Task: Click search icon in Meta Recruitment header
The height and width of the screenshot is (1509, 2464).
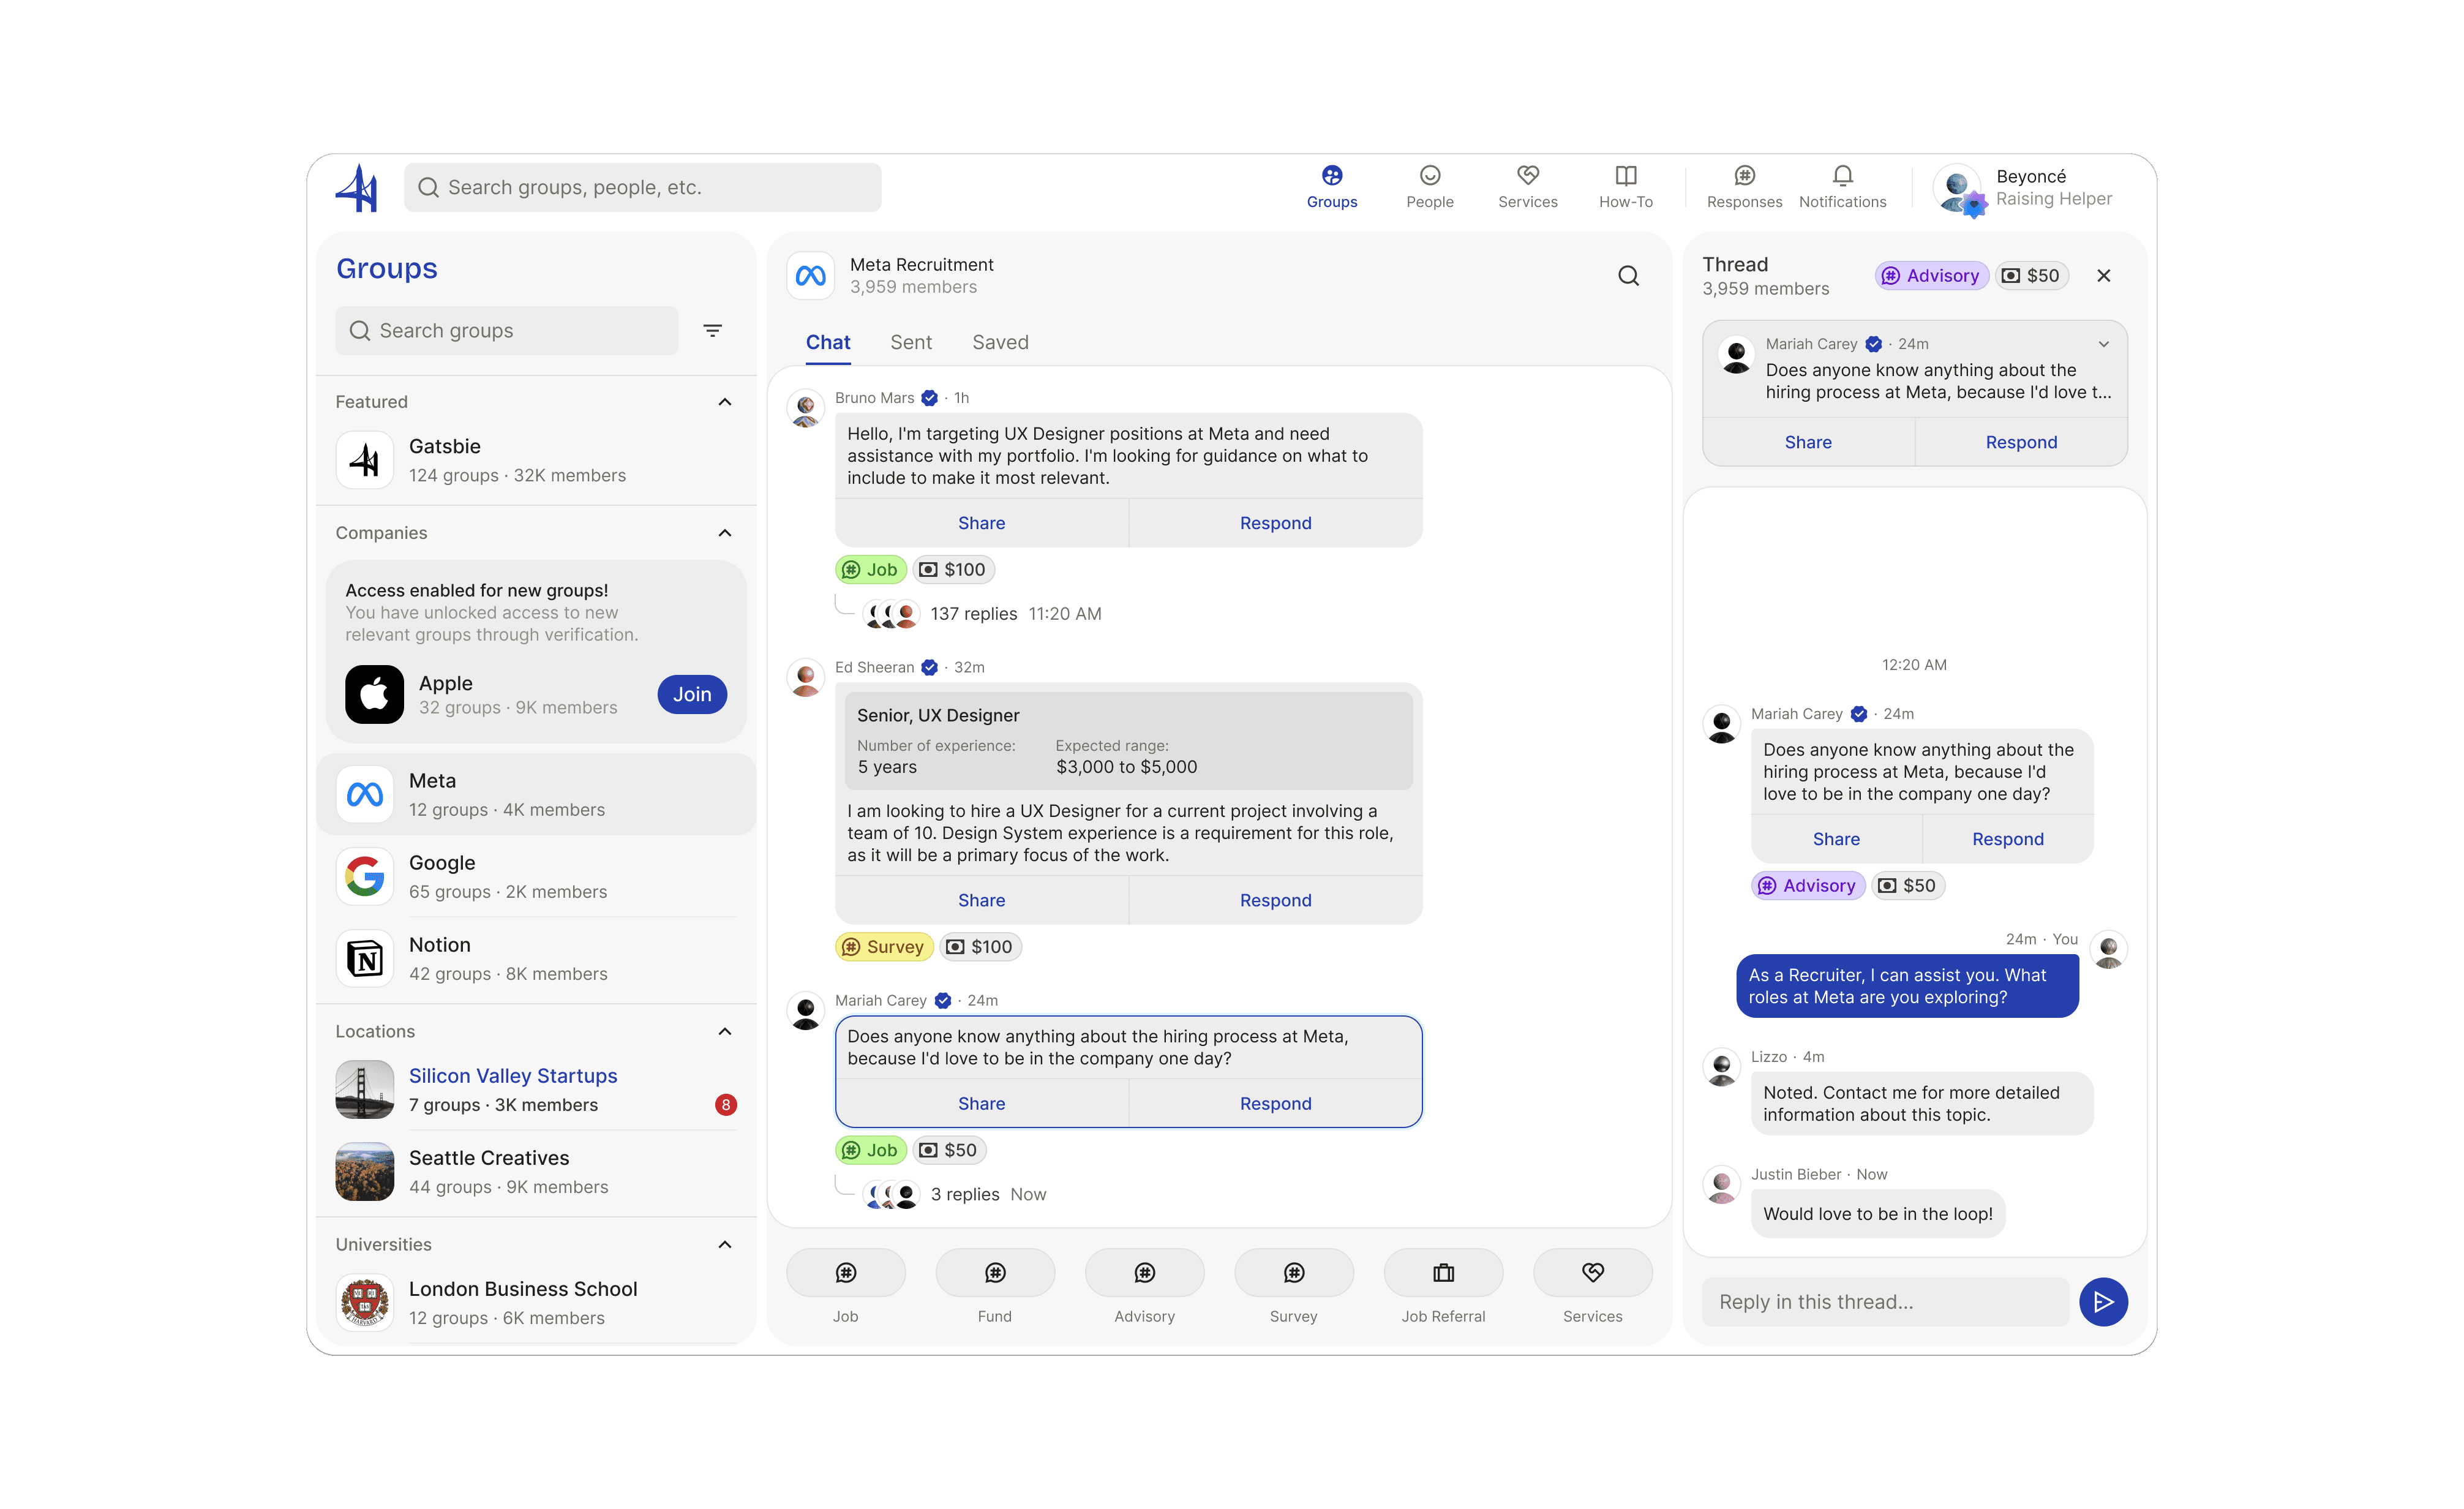Action: 1628,276
